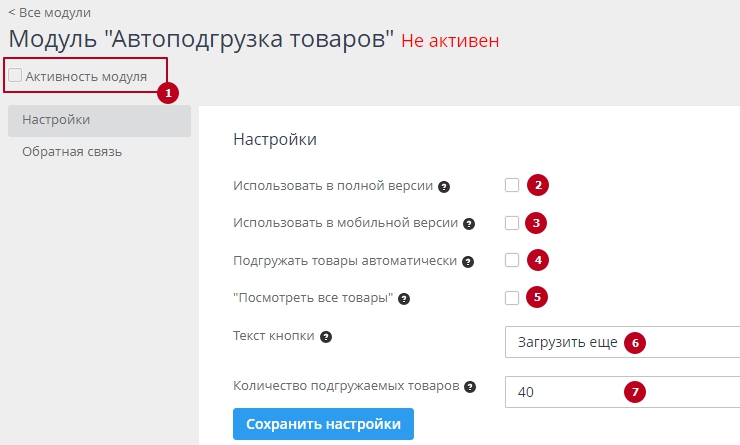Viewport: 740px width, 445px height.
Task: Tick the "Посмотреть все товары" checkbox
Action: click(x=512, y=297)
